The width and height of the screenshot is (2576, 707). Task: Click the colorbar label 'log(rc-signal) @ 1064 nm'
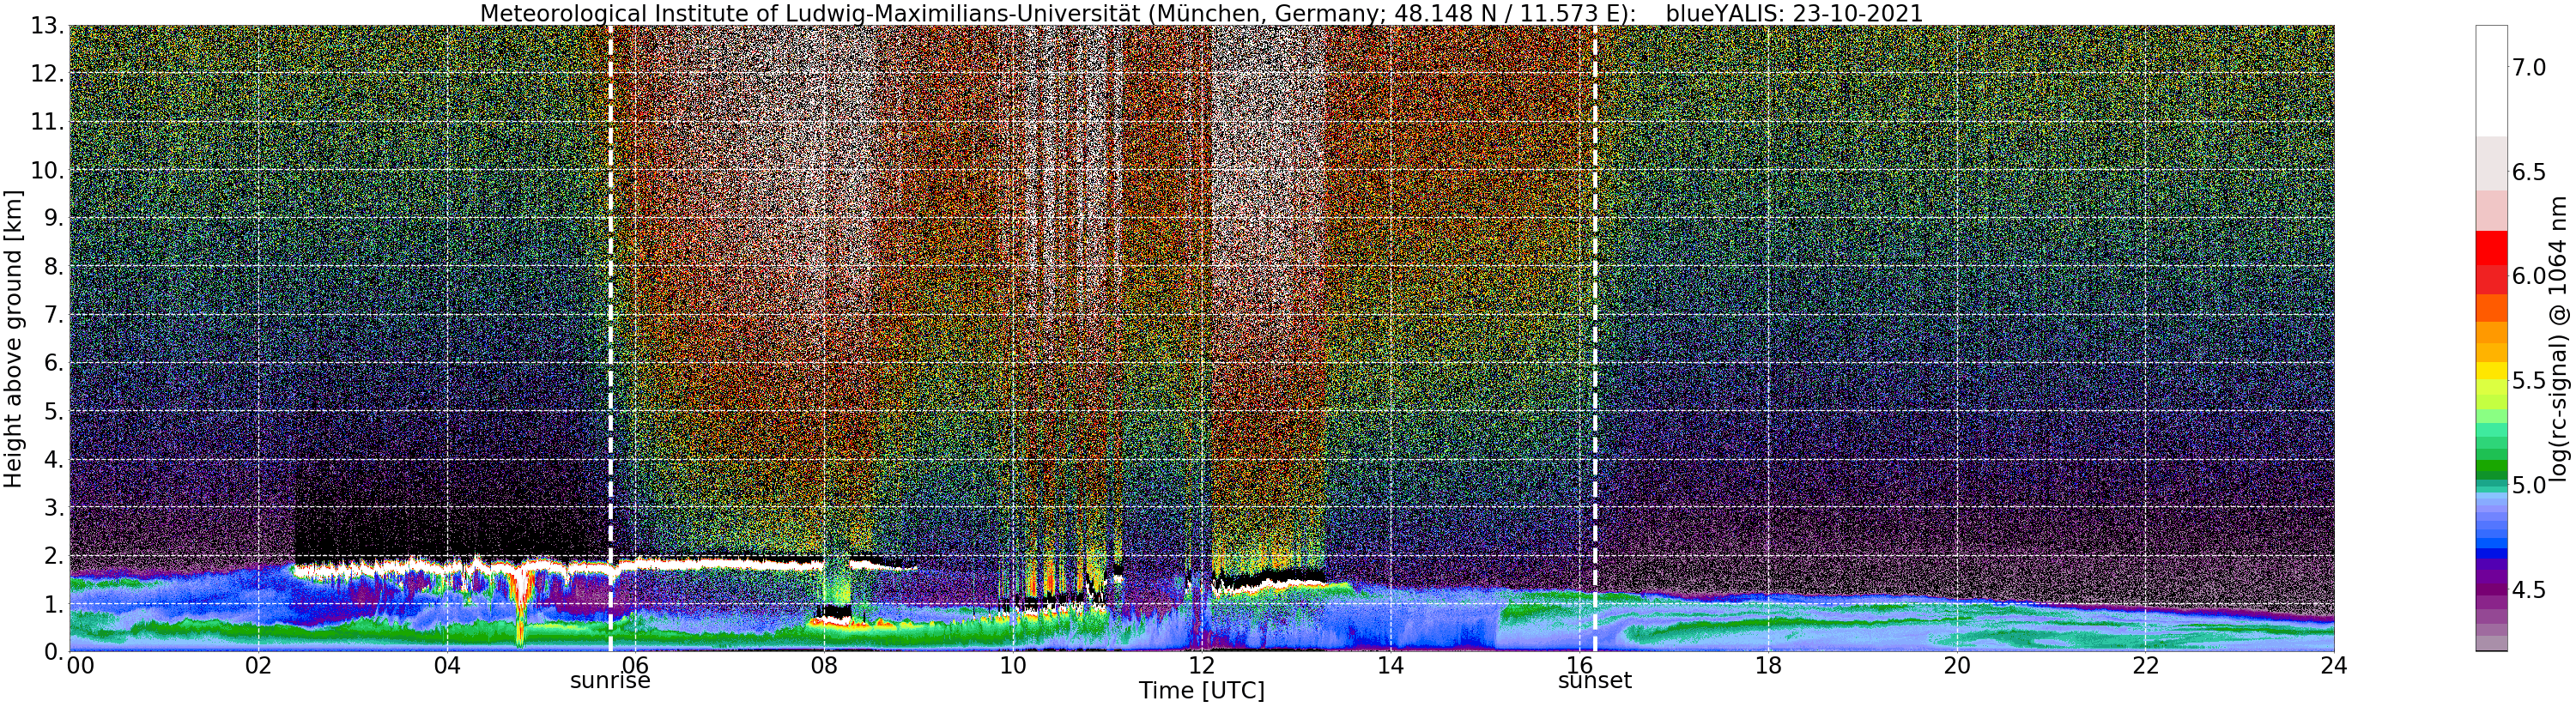point(2557,338)
